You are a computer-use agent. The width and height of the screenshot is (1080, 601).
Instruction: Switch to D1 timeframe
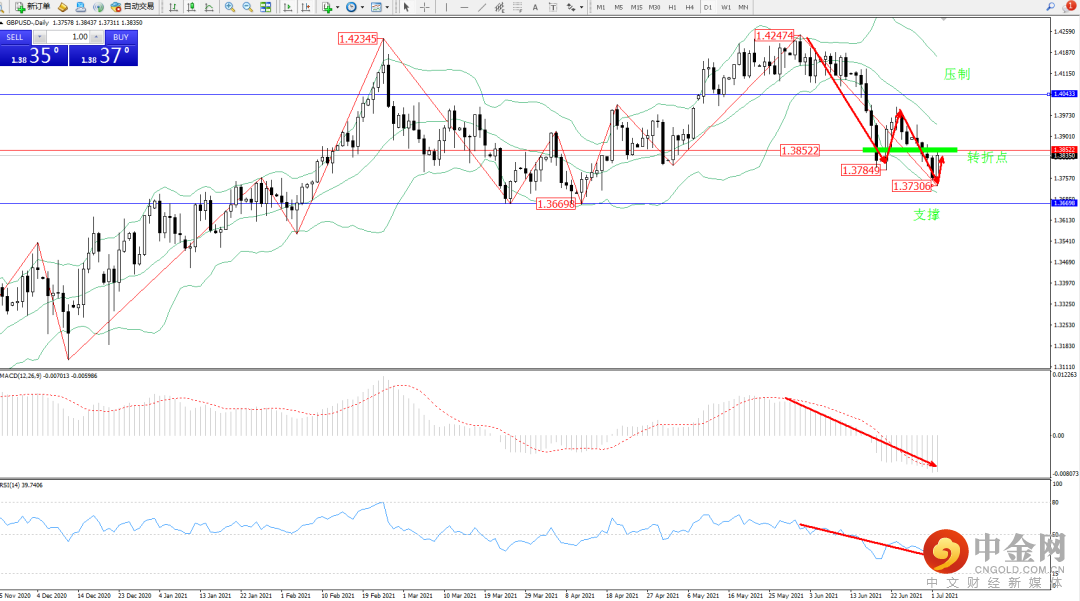[707, 7]
